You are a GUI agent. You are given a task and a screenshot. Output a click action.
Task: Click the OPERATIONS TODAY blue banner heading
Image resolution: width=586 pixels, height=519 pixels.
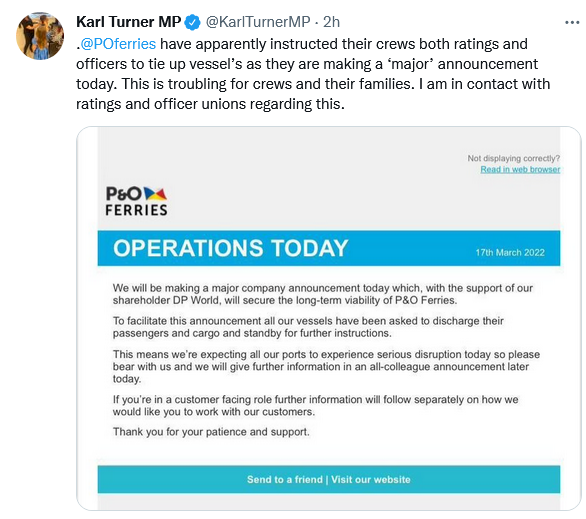click(x=231, y=248)
